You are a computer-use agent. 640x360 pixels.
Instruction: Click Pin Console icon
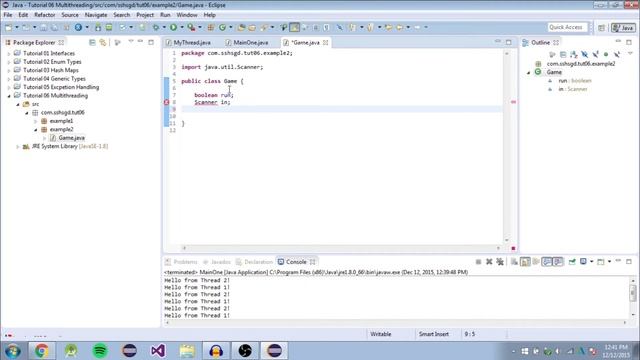pyautogui.click(x=572, y=262)
